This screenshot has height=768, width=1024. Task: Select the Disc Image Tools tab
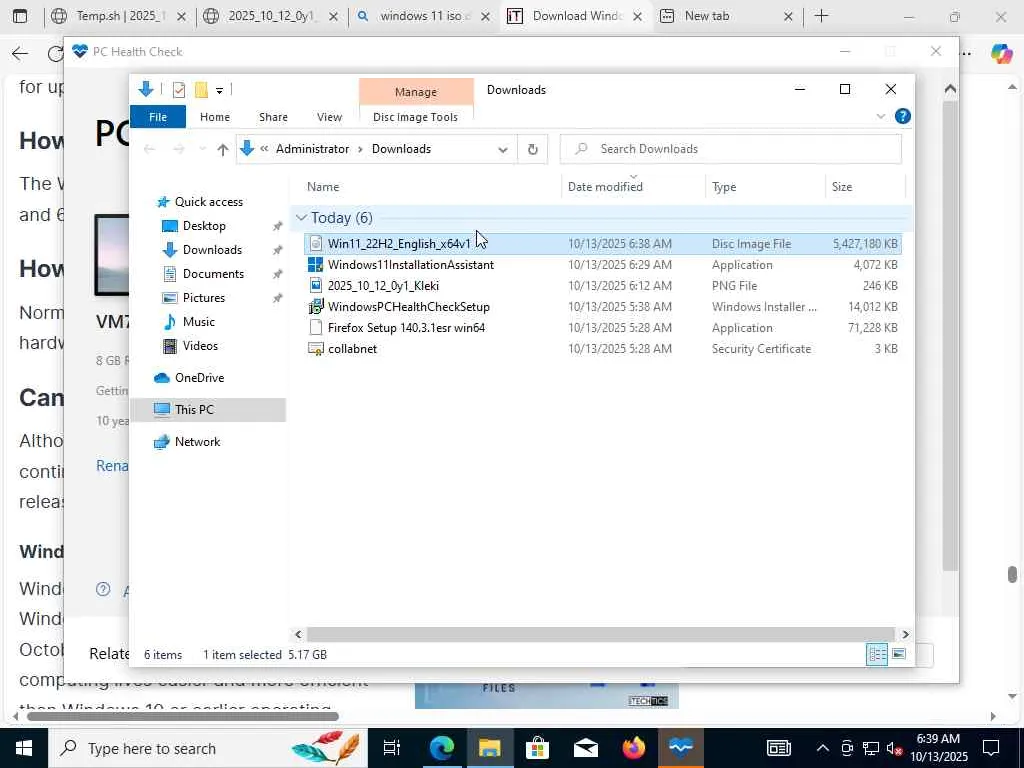click(415, 117)
